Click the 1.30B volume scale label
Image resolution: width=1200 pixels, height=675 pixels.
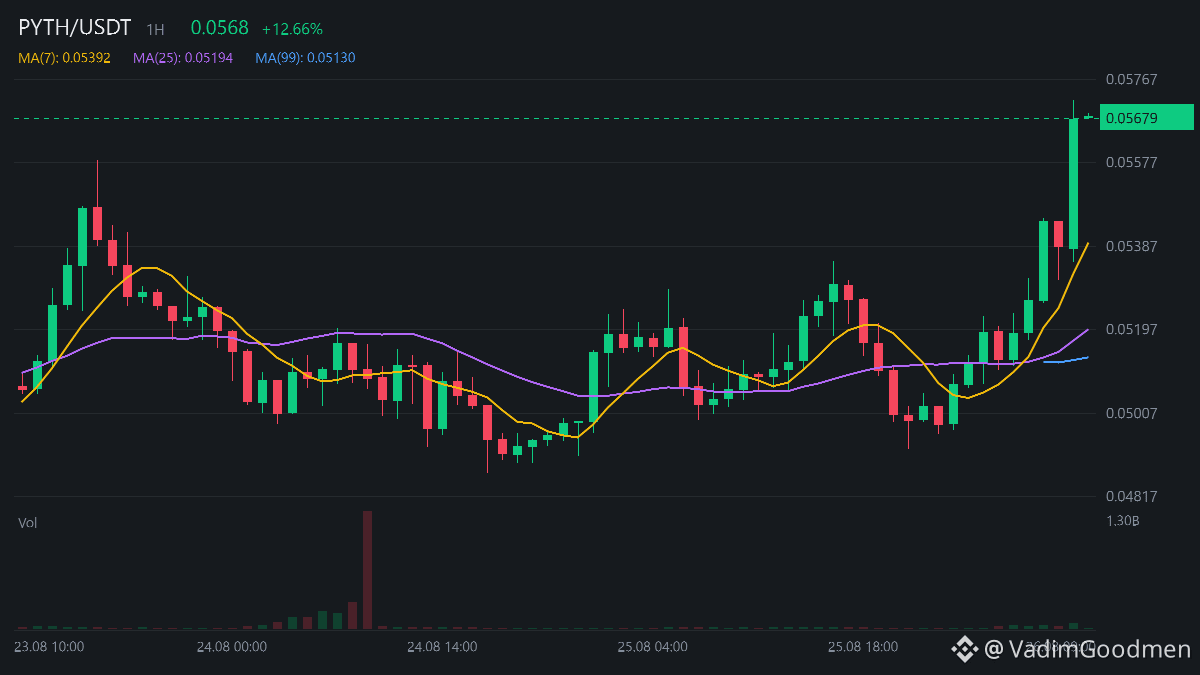[x=1124, y=521]
